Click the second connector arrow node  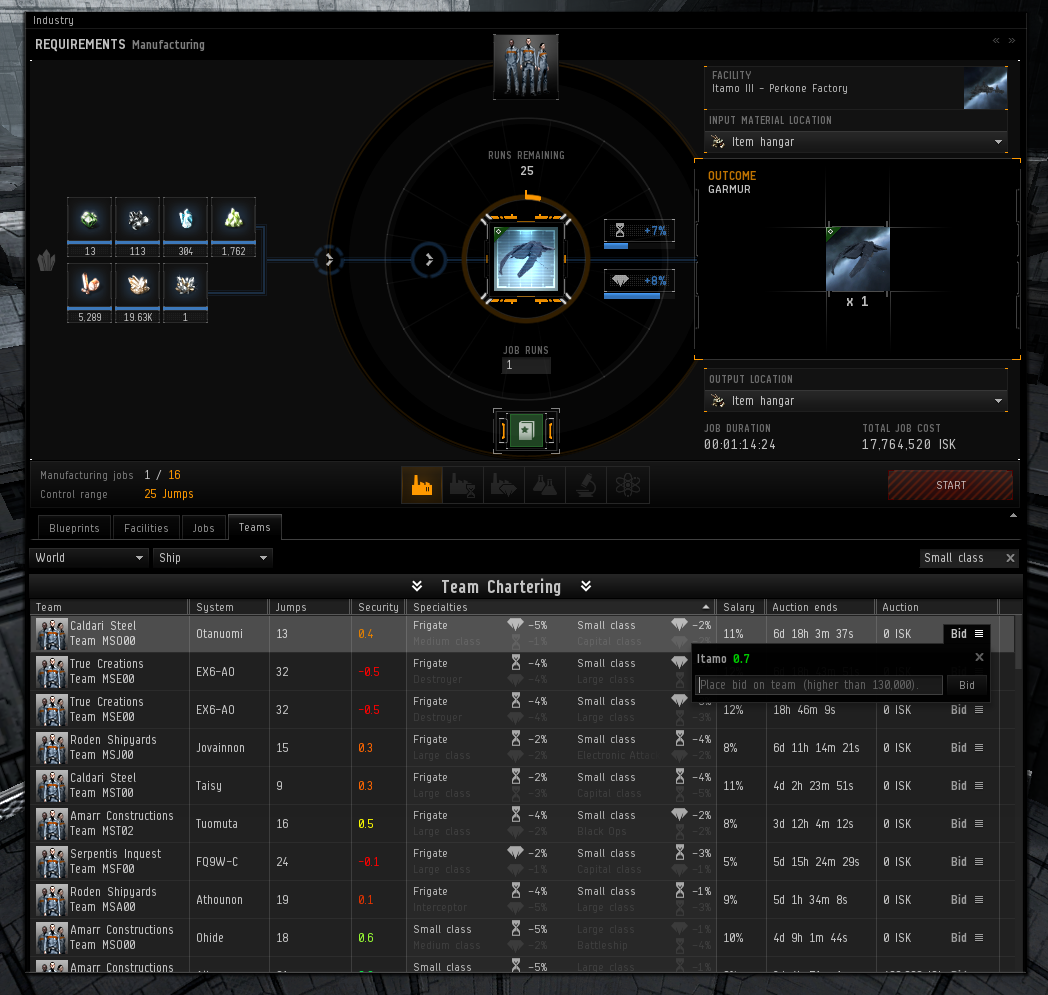tap(429, 260)
